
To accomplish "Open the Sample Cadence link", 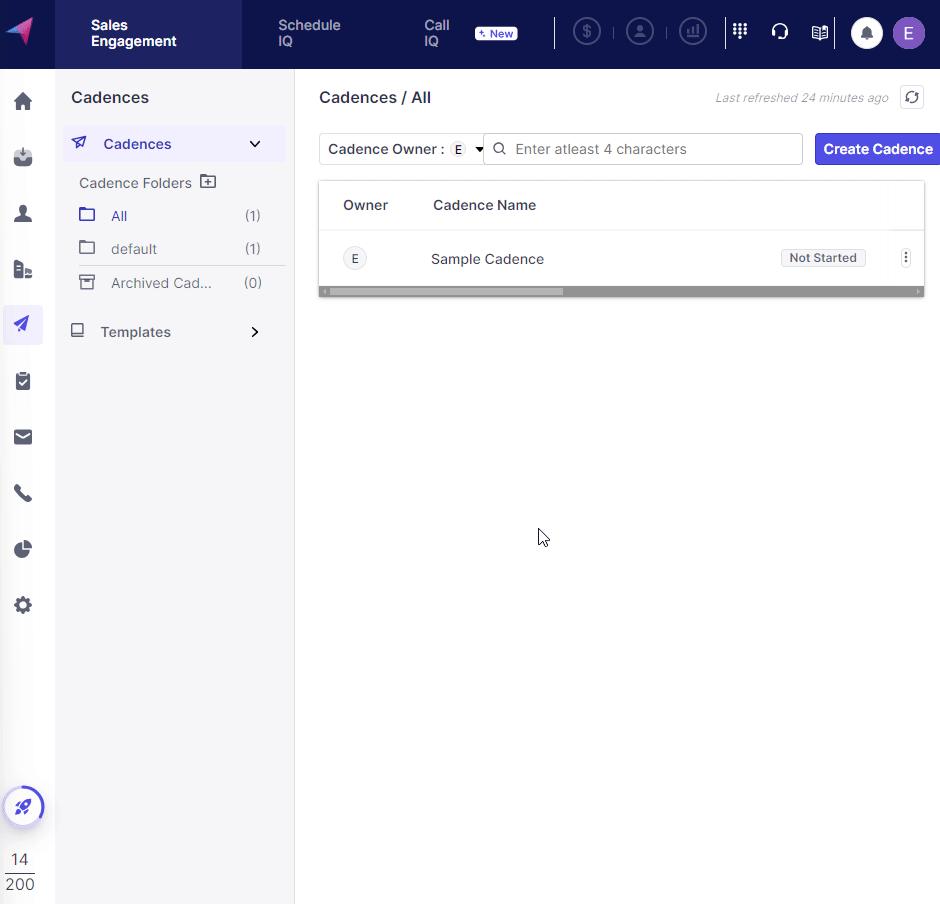I will 487,259.
